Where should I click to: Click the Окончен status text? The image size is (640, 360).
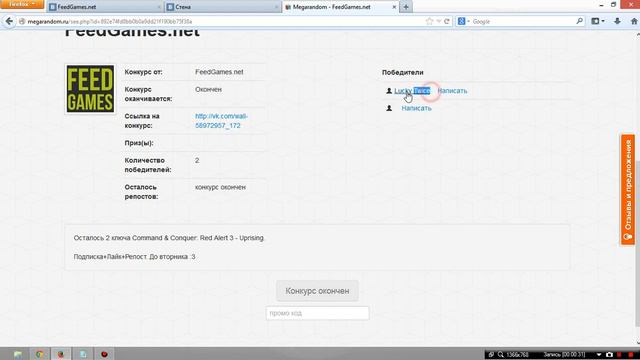(208, 89)
